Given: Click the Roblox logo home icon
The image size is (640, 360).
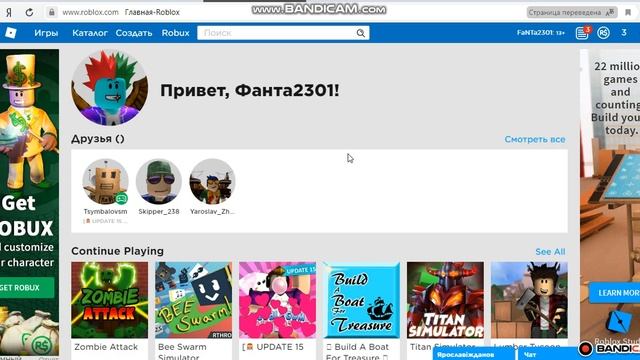Looking at the screenshot, I should (11, 33).
